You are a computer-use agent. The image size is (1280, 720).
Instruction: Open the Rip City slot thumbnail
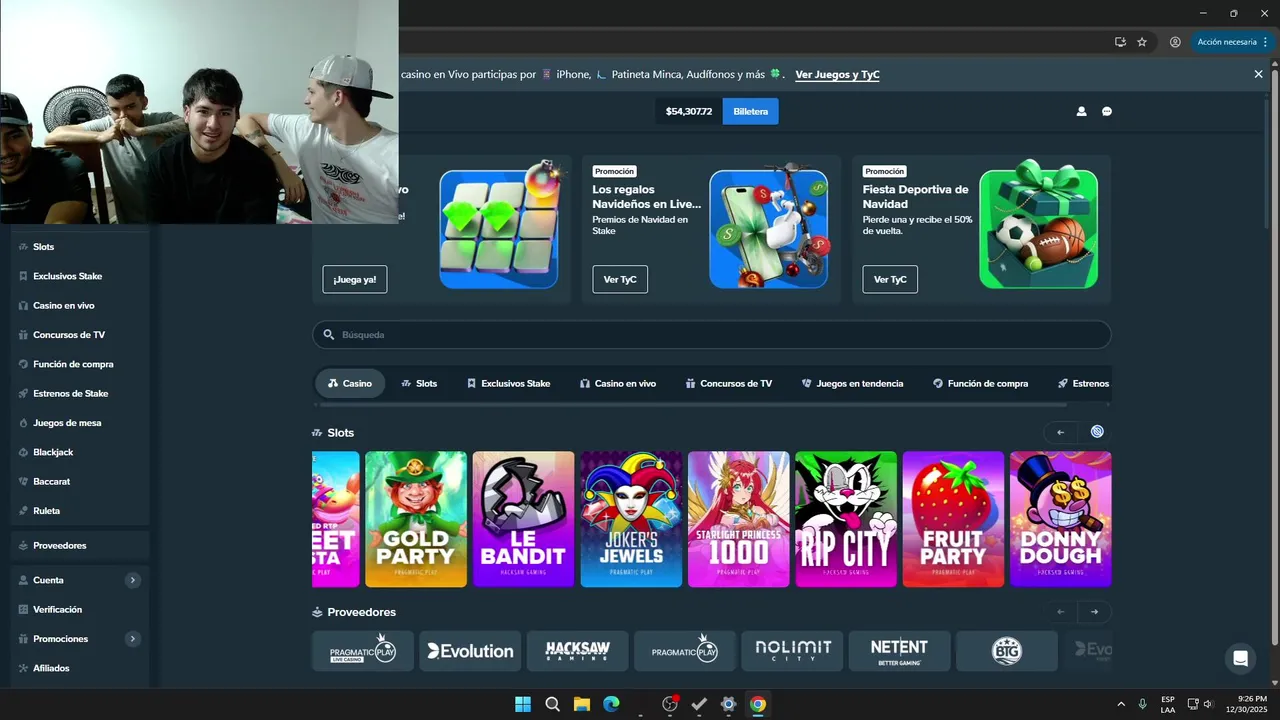[846, 519]
